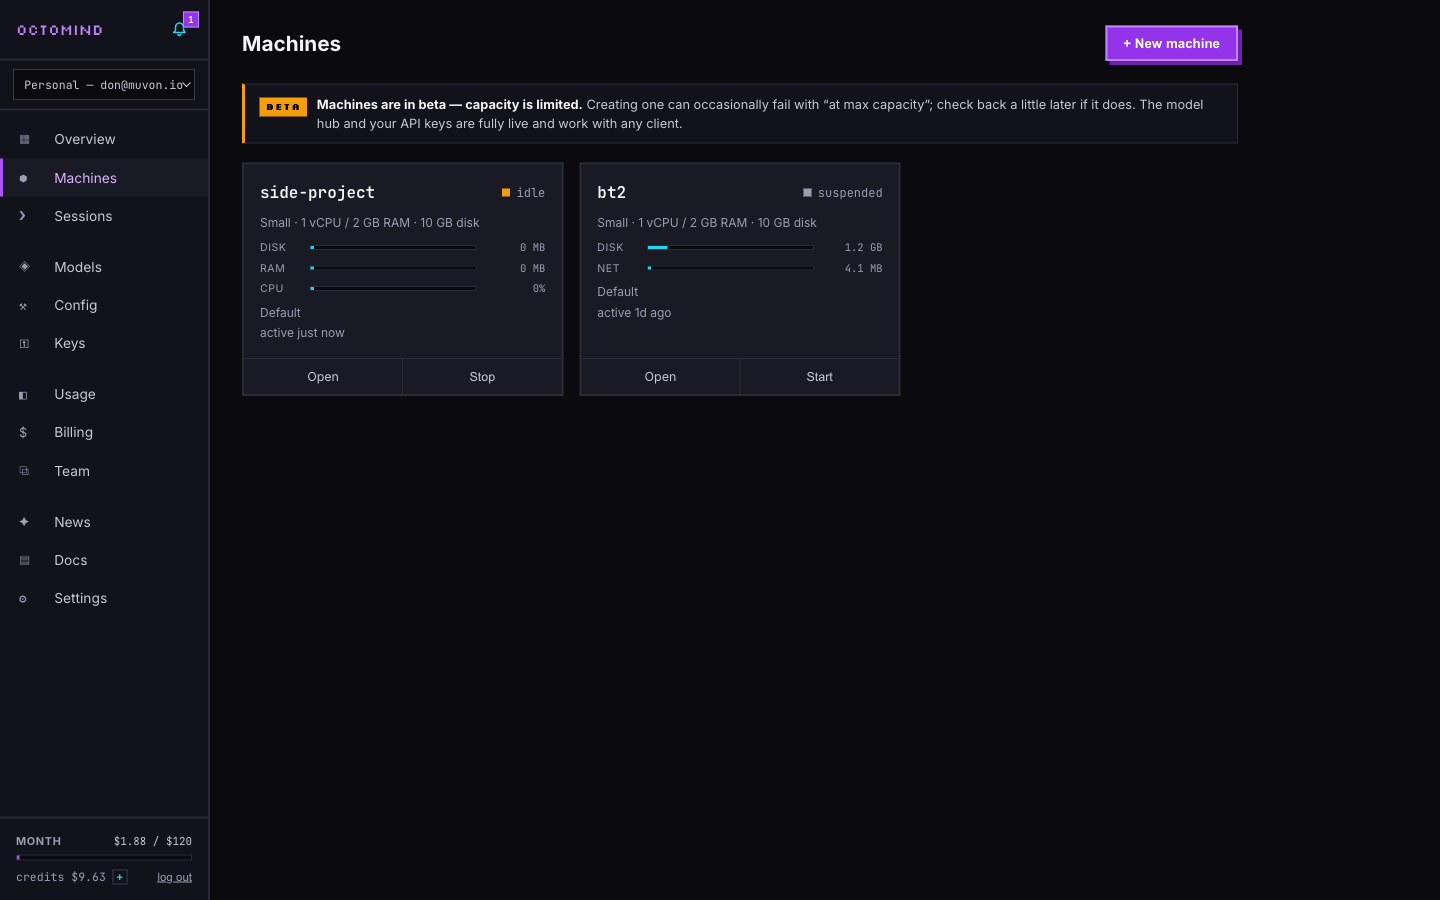
Task: Click side-project RAM usage bar
Action: pos(393,268)
